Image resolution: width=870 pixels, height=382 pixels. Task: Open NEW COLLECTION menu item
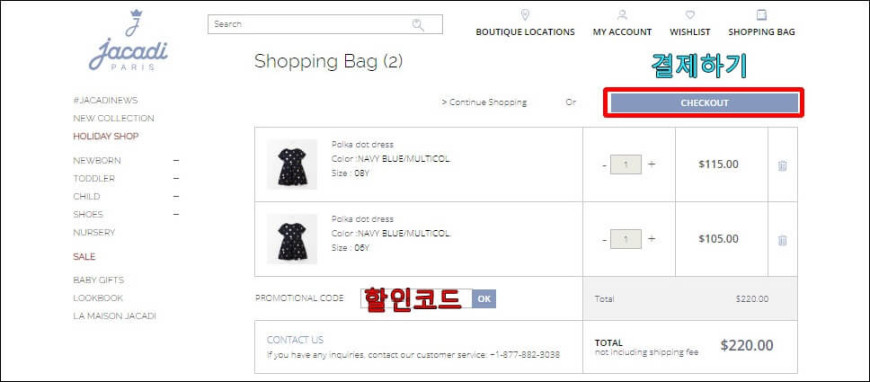[114, 118]
